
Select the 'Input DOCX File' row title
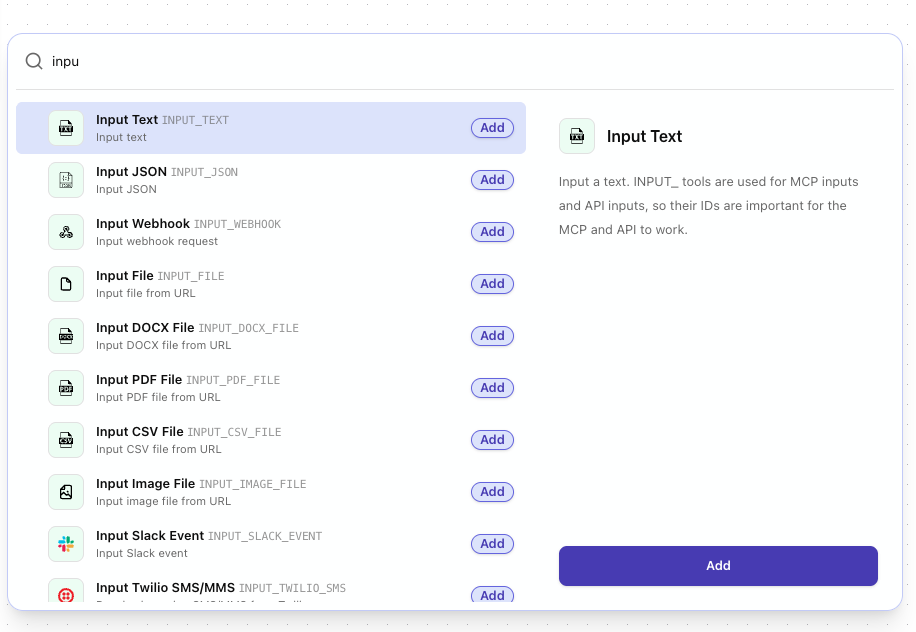click(x=145, y=328)
